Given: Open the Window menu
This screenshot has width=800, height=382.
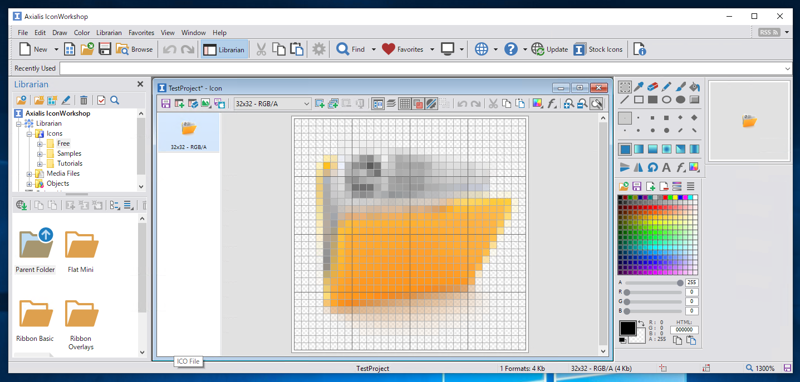Looking at the screenshot, I should (193, 33).
